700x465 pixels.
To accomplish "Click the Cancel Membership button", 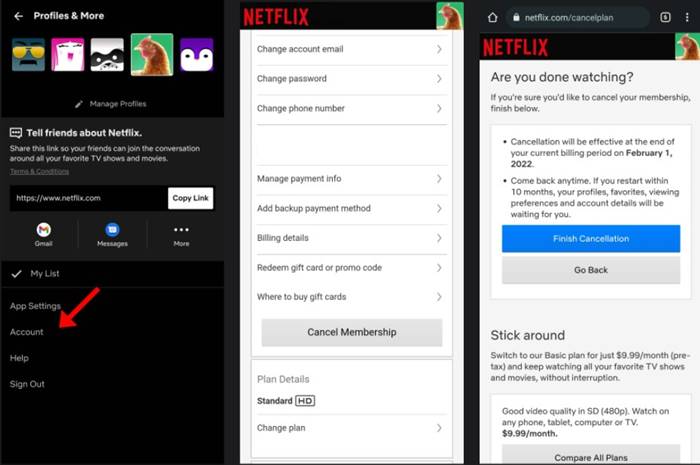I will coord(351,333).
